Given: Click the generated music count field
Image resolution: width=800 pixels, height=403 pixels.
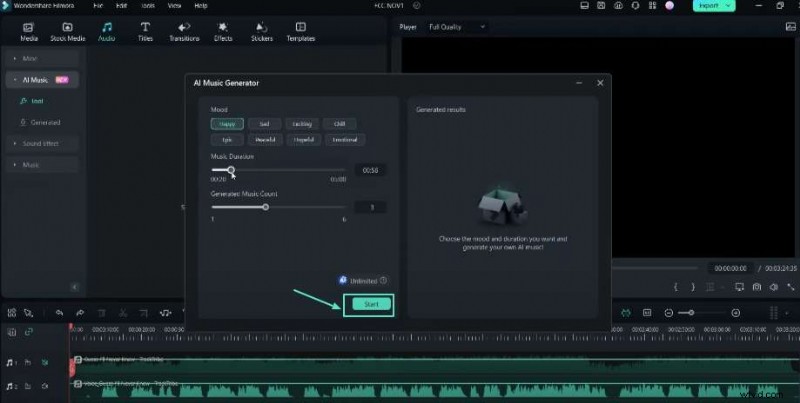Looking at the screenshot, I should [370, 208].
